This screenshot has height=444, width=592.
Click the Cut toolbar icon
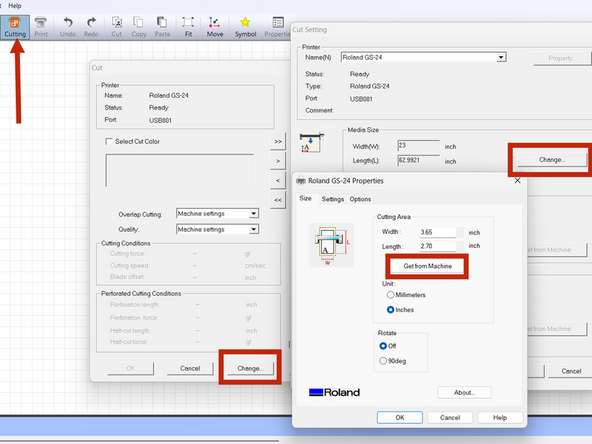(117, 27)
